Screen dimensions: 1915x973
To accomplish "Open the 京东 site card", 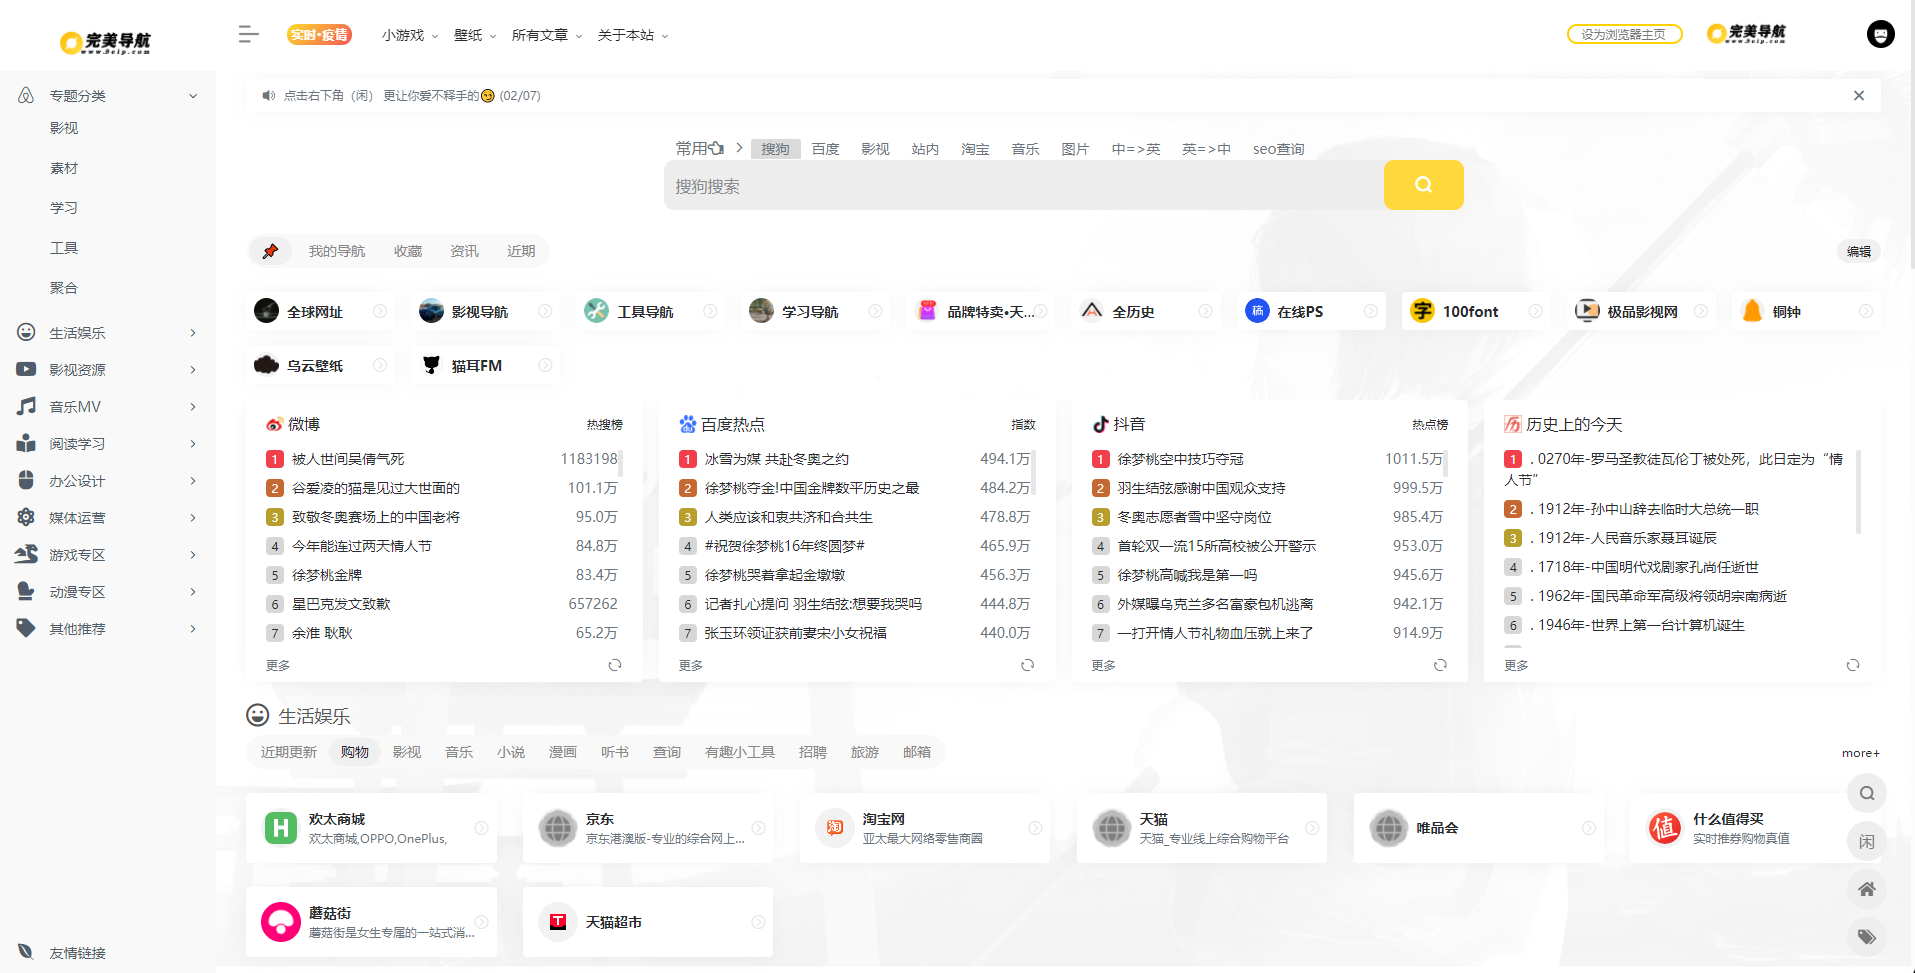I will (x=647, y=828).
